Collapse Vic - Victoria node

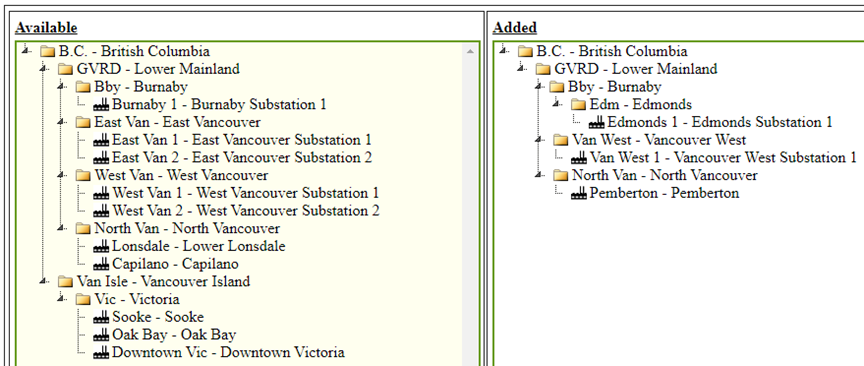click(x=61, y=298)
